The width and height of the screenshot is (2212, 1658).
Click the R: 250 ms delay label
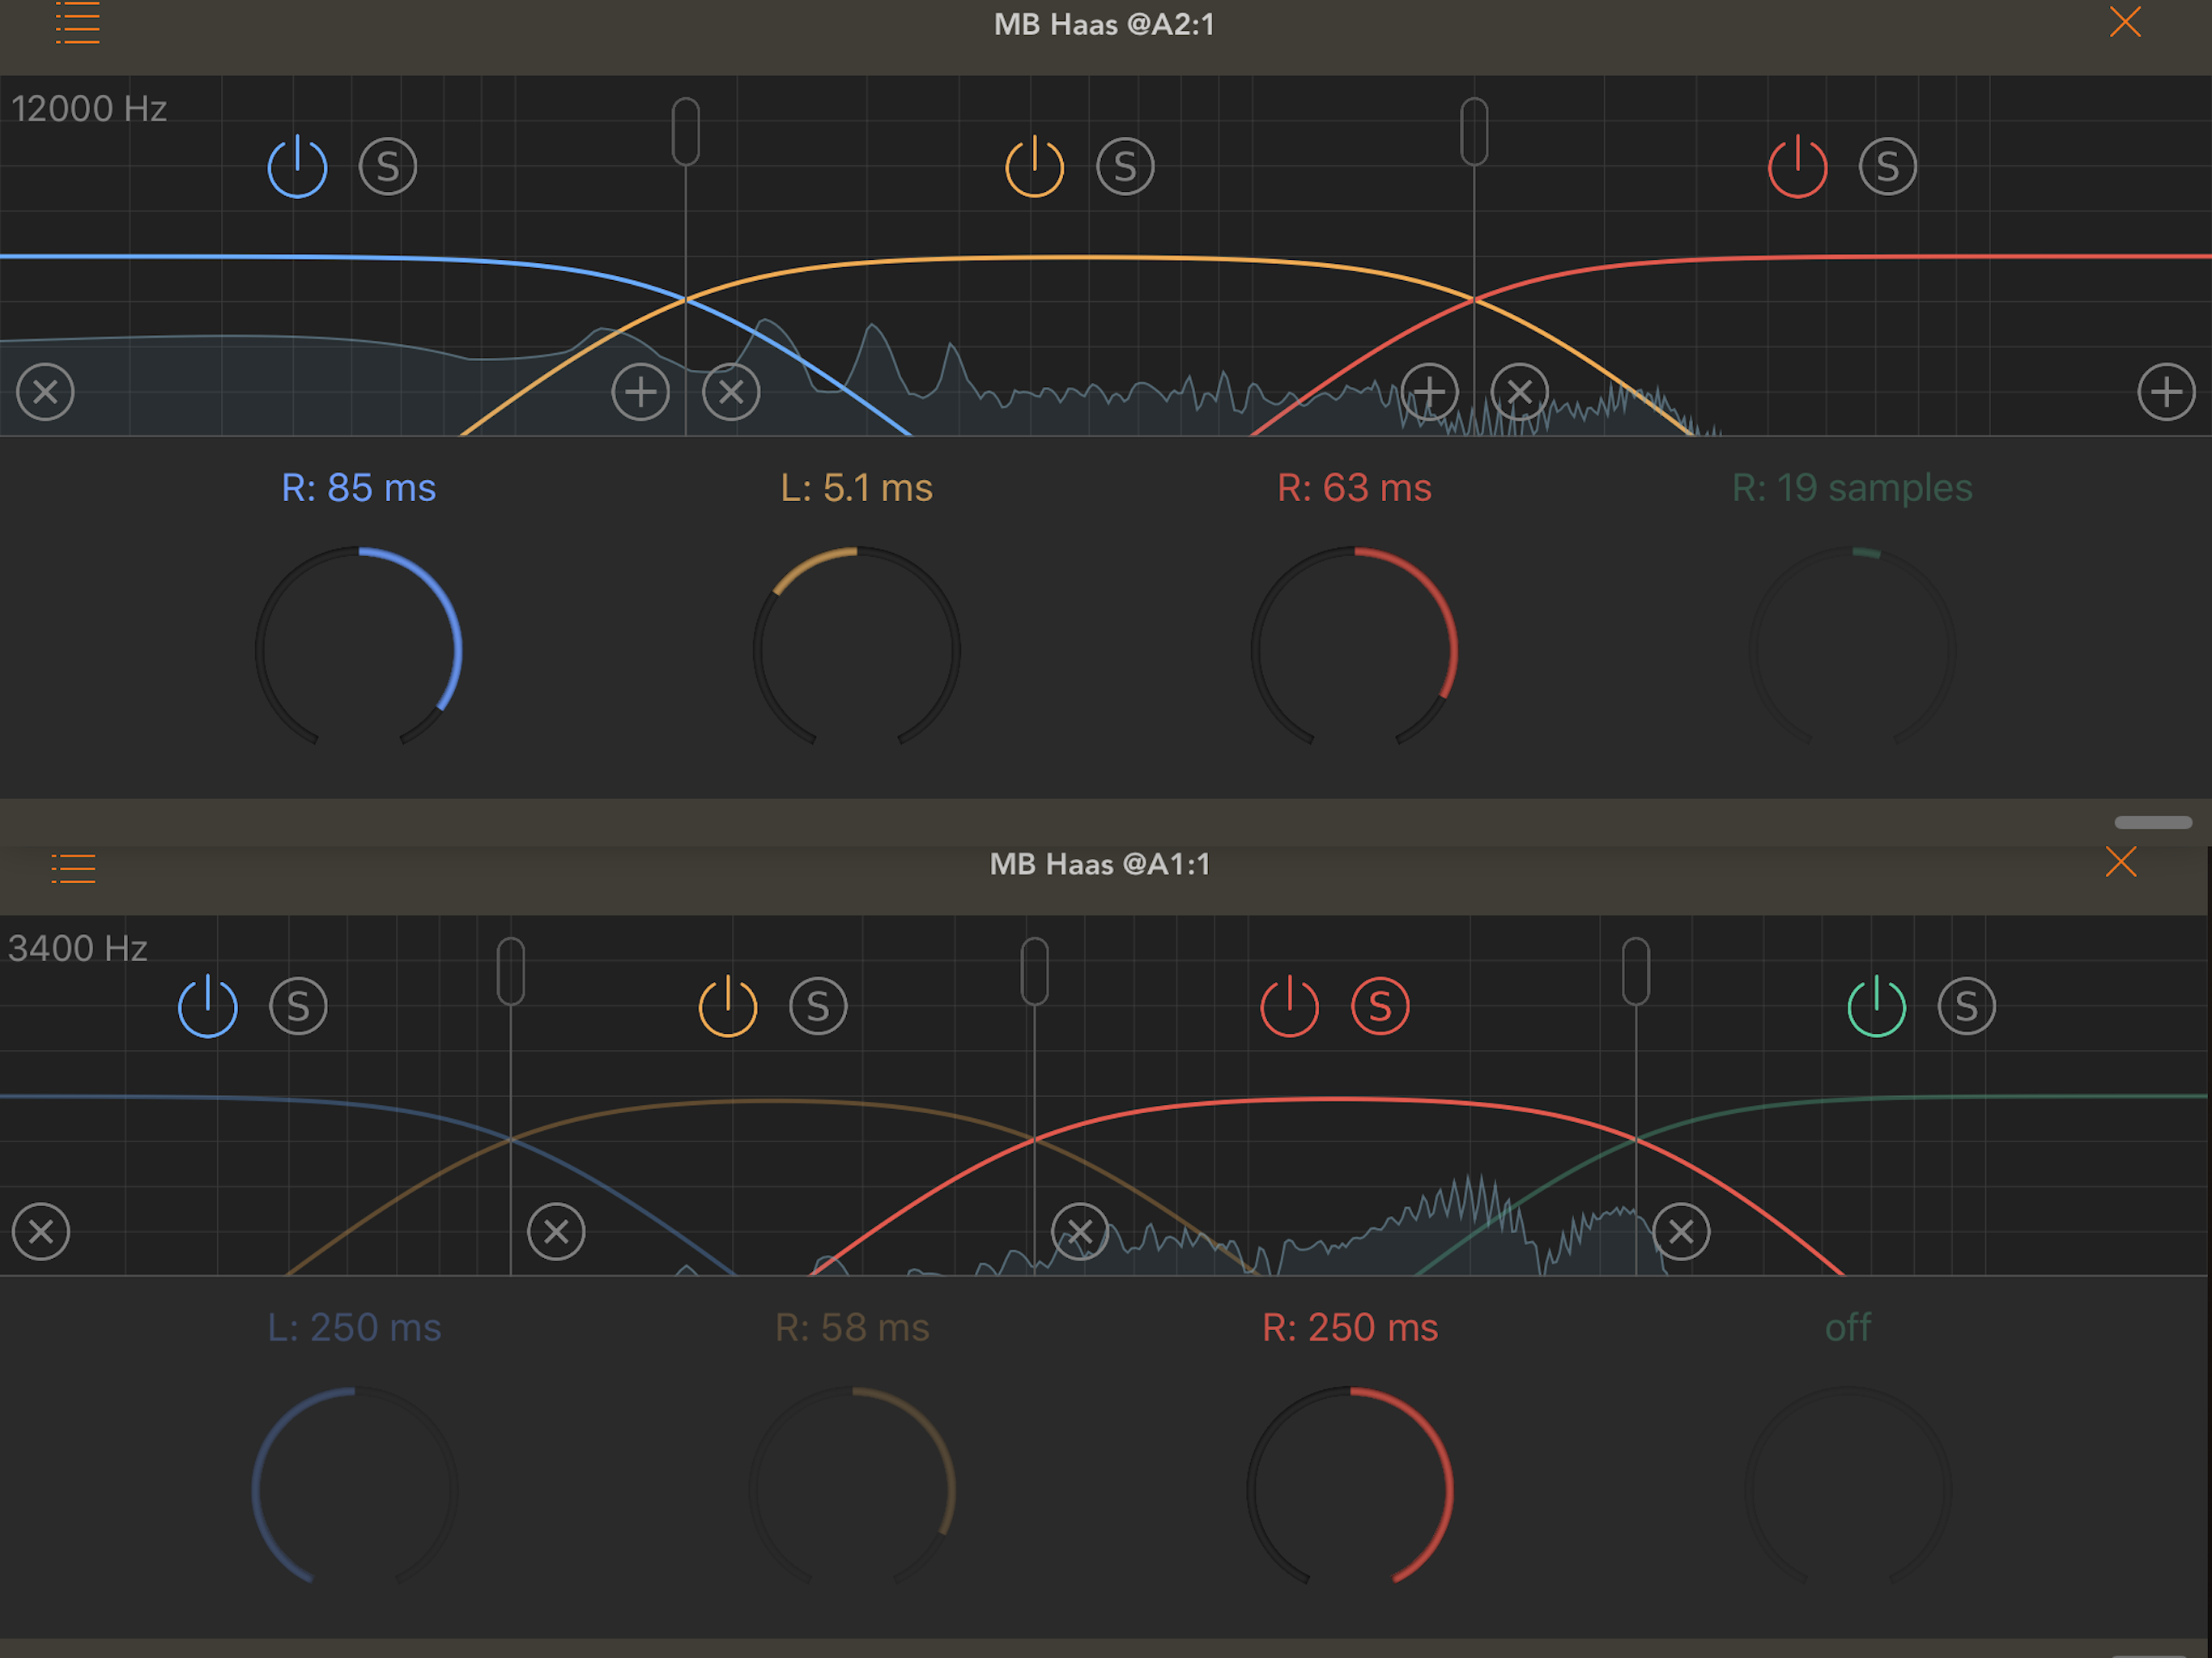coord(1349,1328)
